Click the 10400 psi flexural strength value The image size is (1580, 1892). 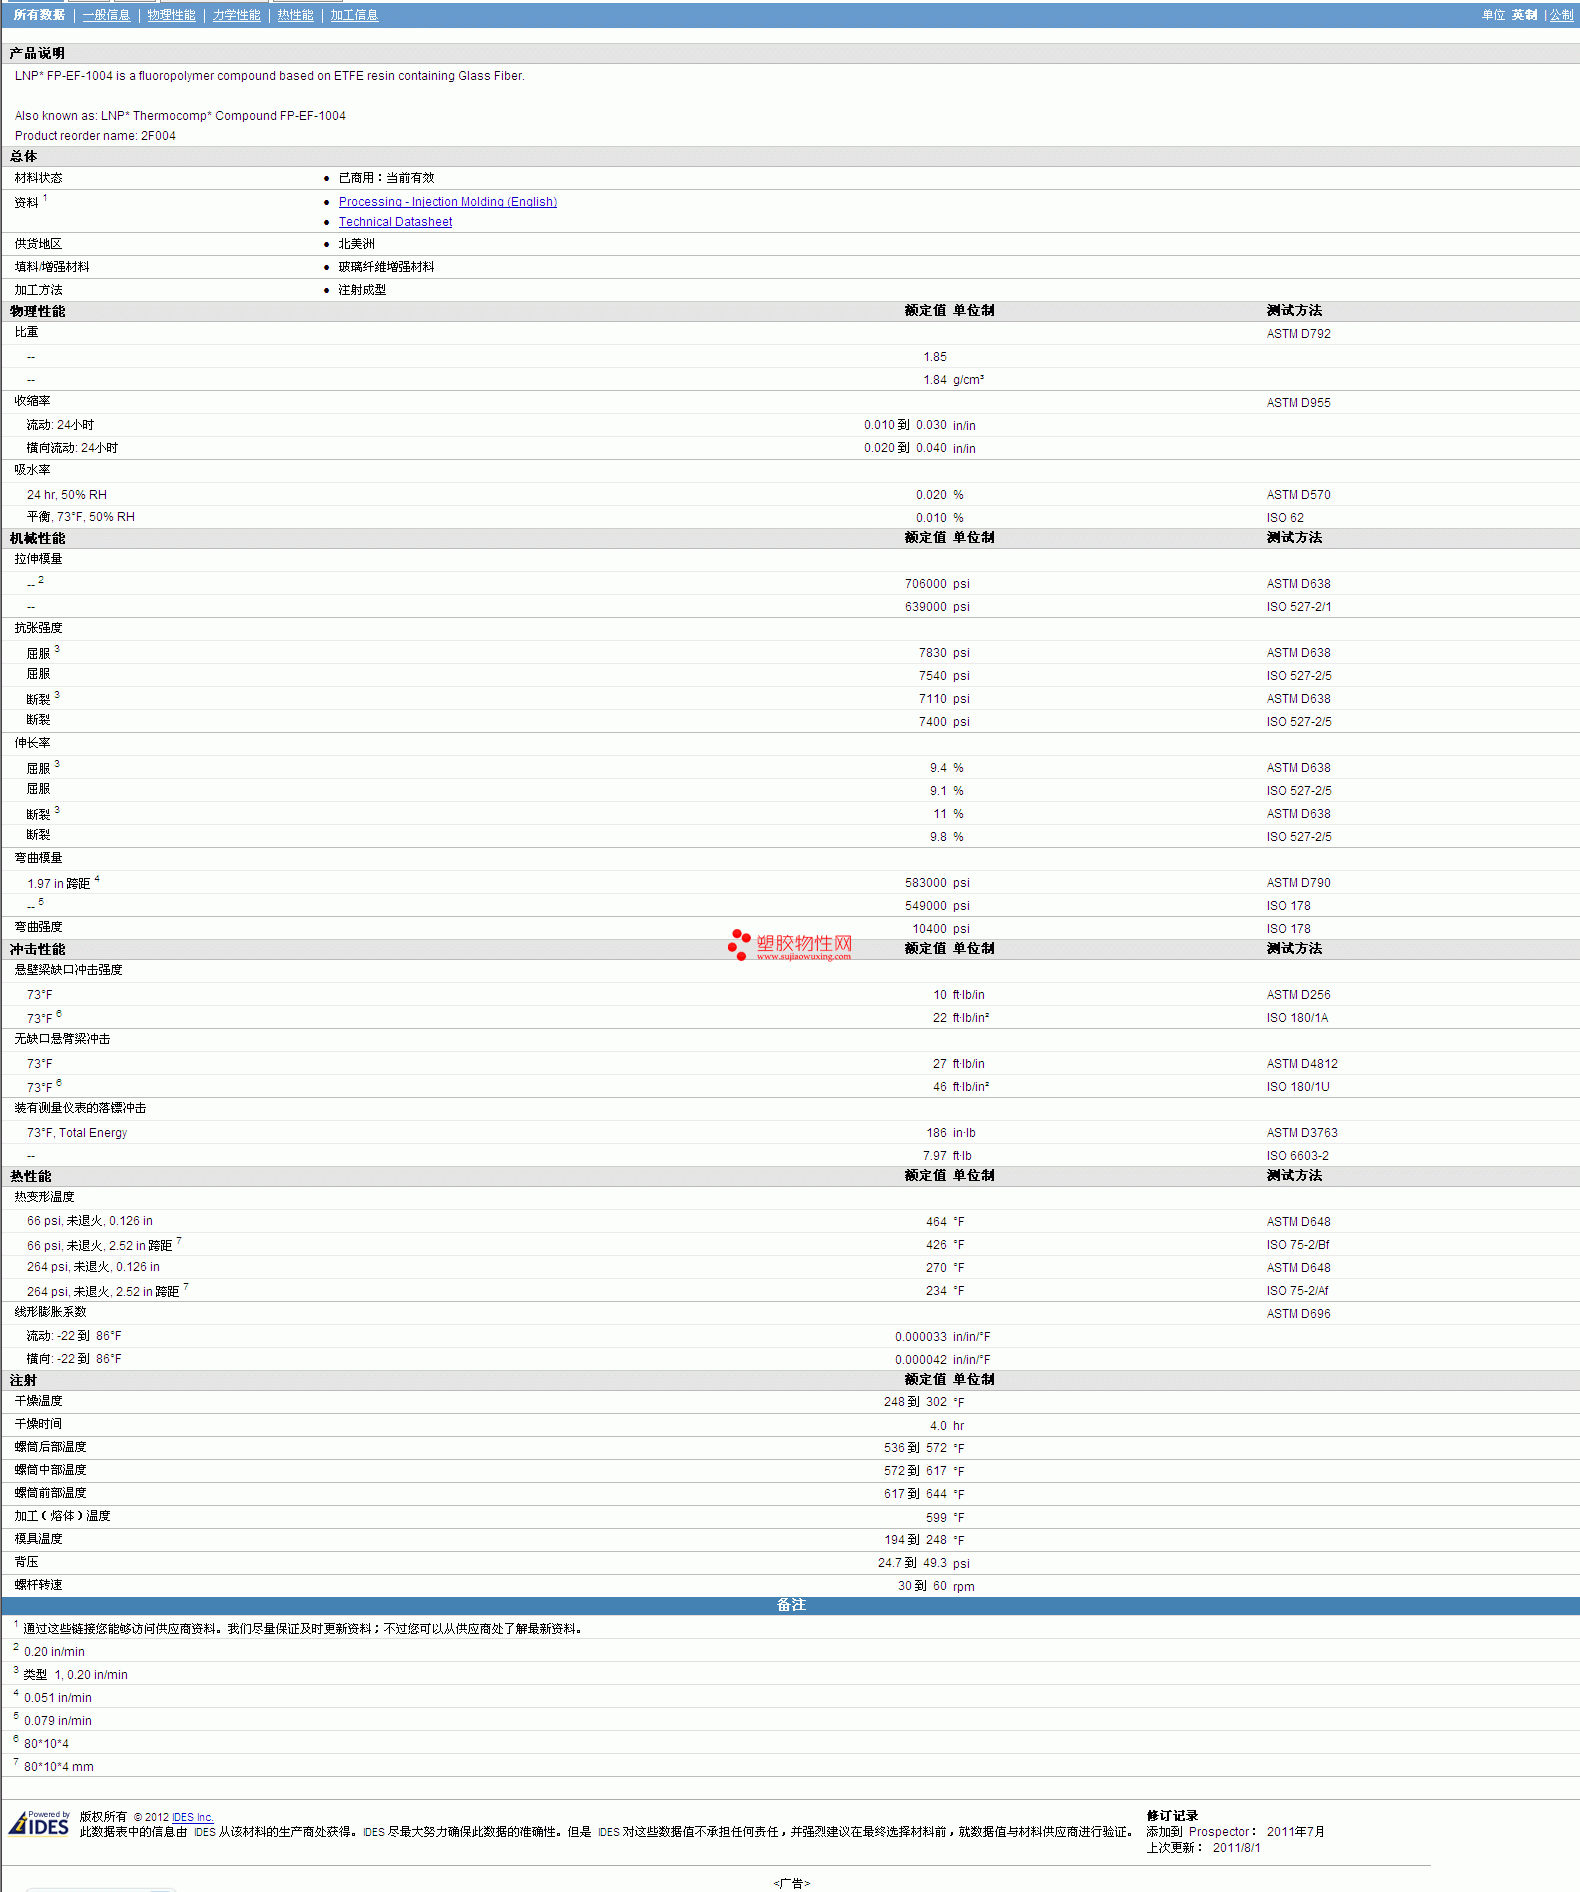click(941, 929)
